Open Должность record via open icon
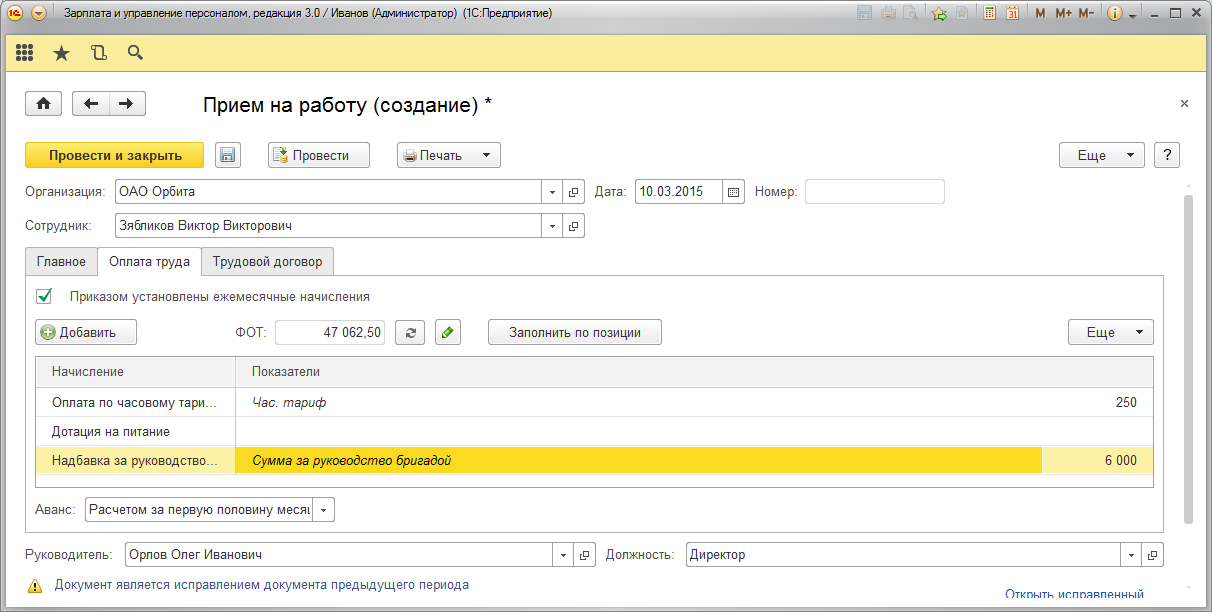The image size is (1212, 612). click(x=1153, y=555)
